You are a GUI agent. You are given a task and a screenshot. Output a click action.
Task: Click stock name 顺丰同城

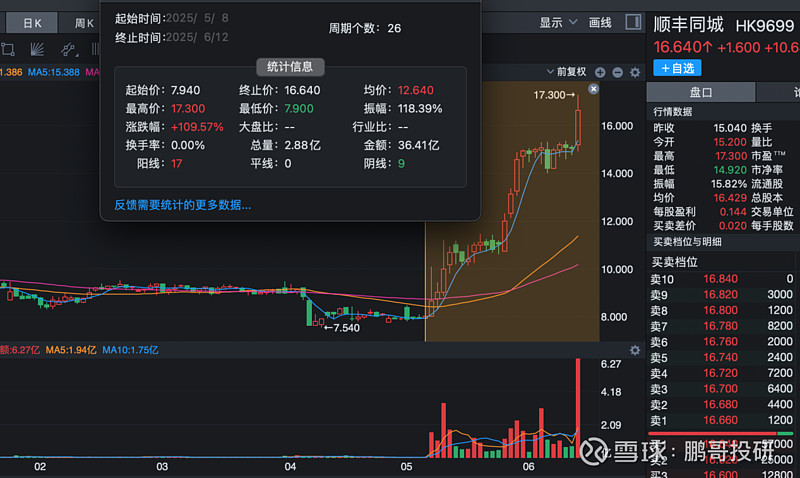click(x=688, y=25)
